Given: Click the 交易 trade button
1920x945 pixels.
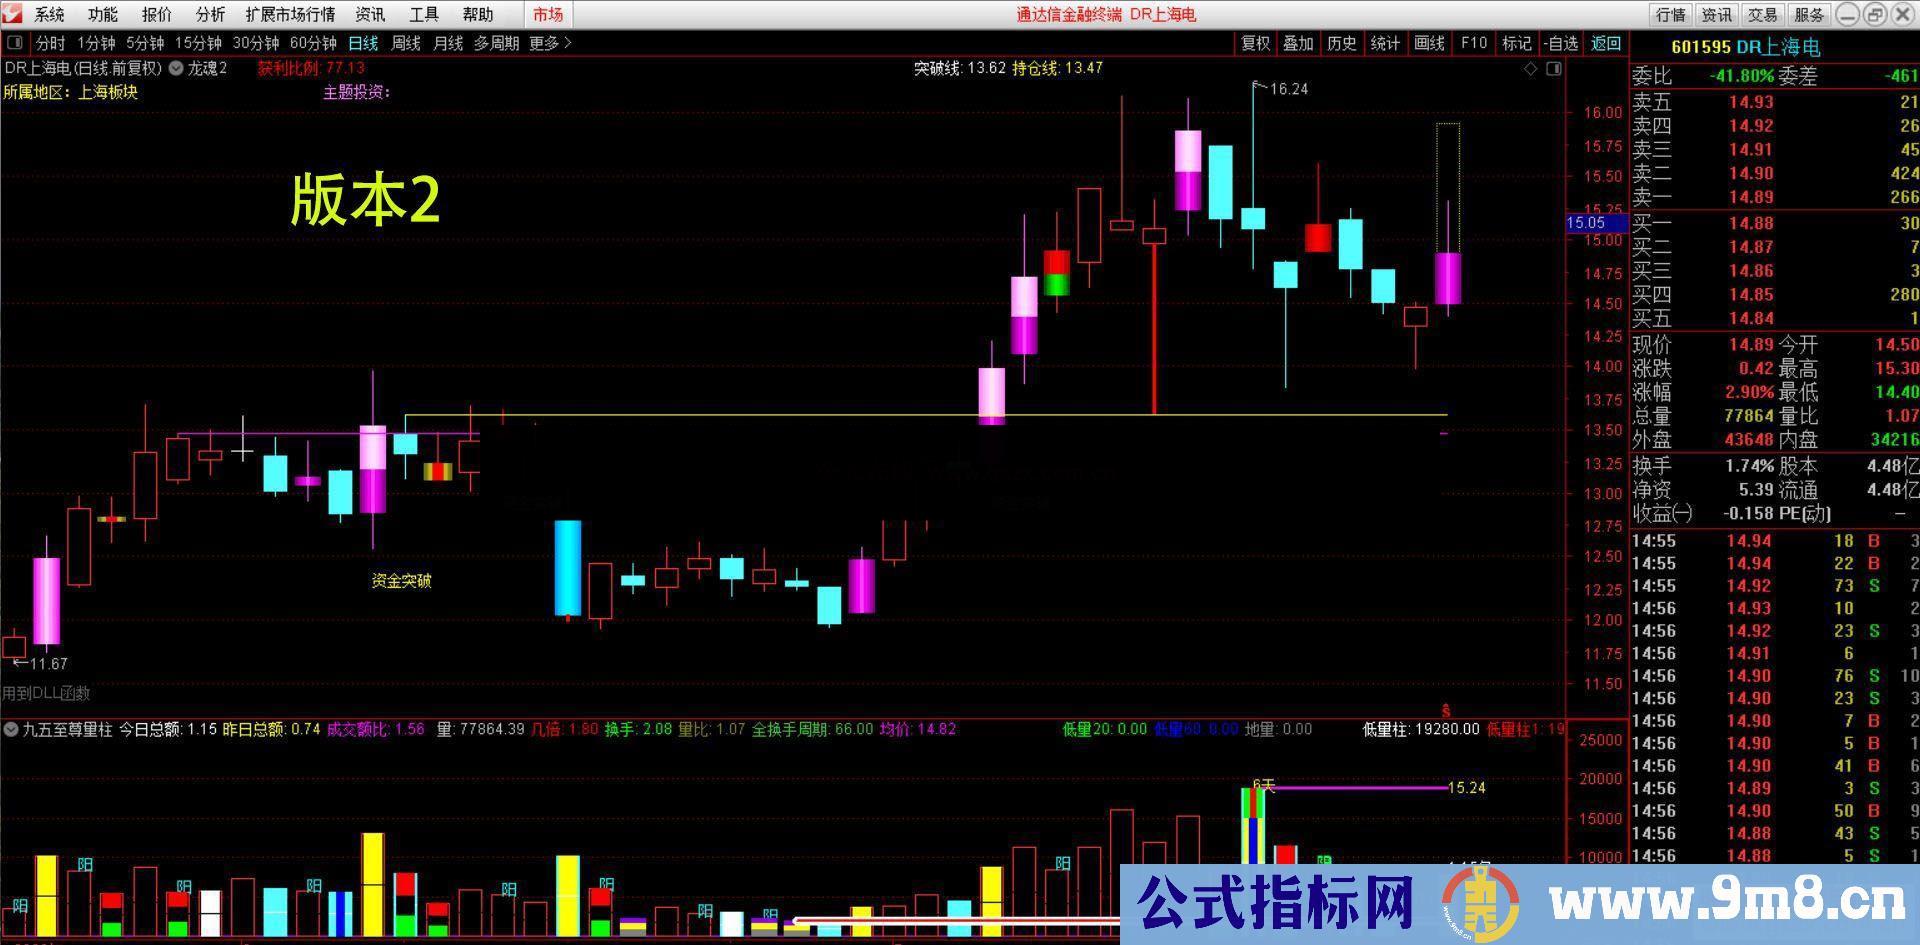Looking at the screenshot, I should click(x=1763, y=14).
